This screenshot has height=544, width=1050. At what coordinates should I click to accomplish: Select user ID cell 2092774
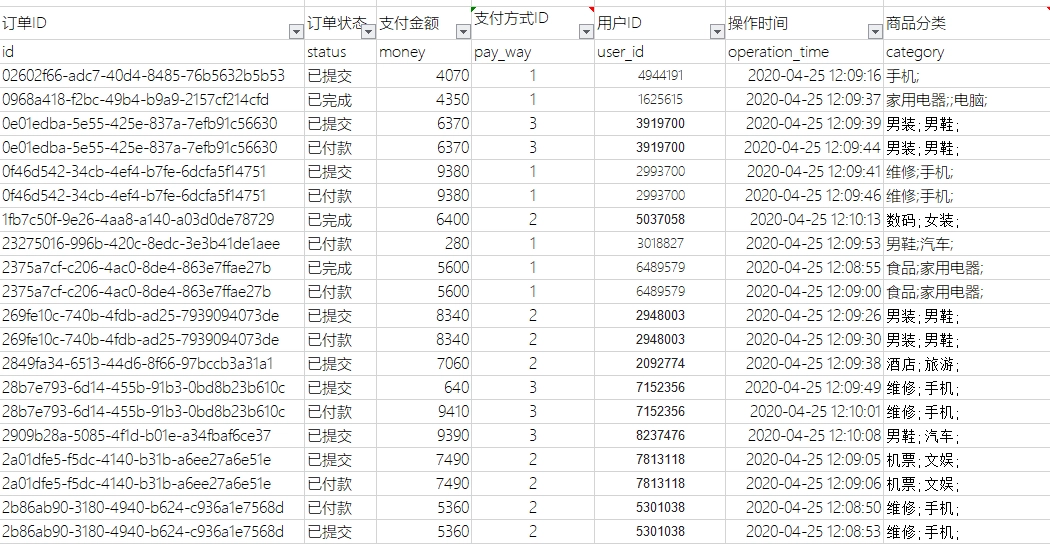pyautogui.click(x=660, y=364)
